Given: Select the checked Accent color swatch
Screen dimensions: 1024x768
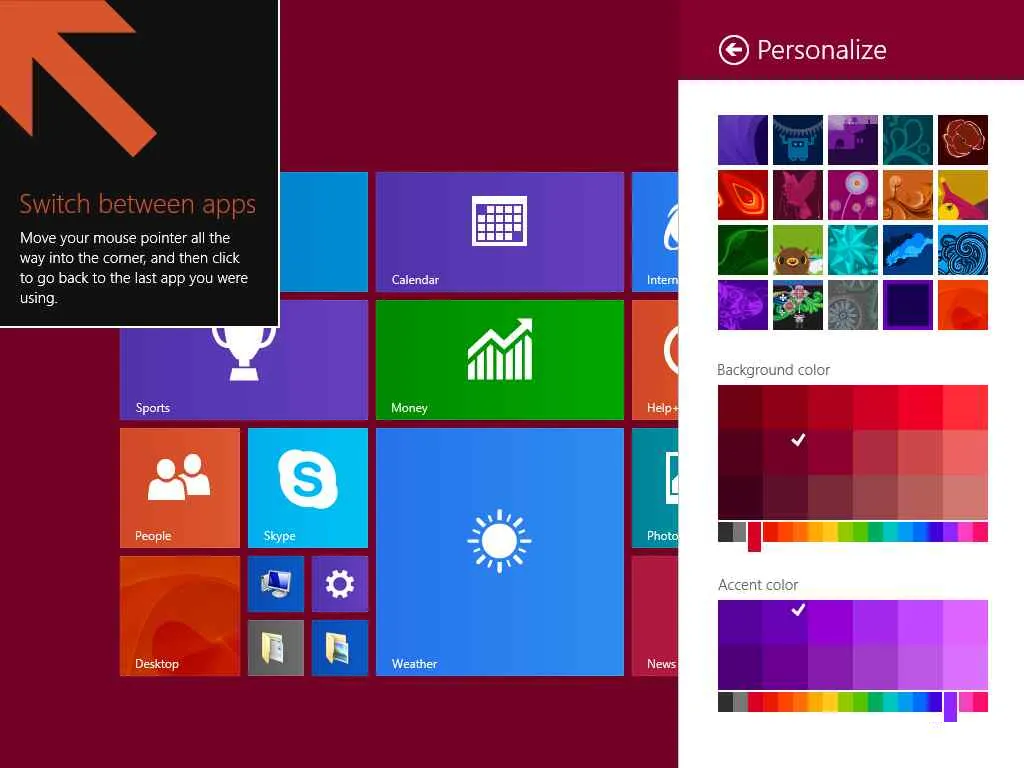Looking at the screenshot, I should pos(786,622).
